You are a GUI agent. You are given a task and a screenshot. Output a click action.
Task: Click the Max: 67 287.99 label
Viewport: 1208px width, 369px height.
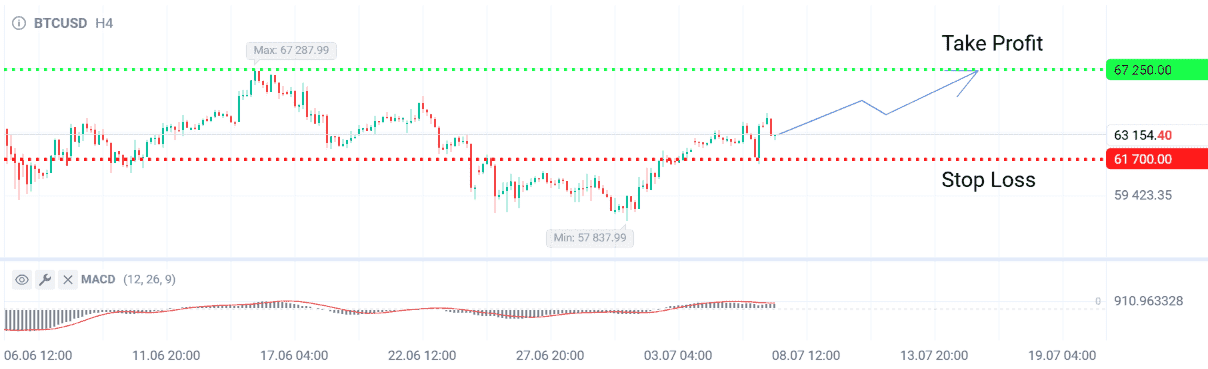tap(288, 51)
